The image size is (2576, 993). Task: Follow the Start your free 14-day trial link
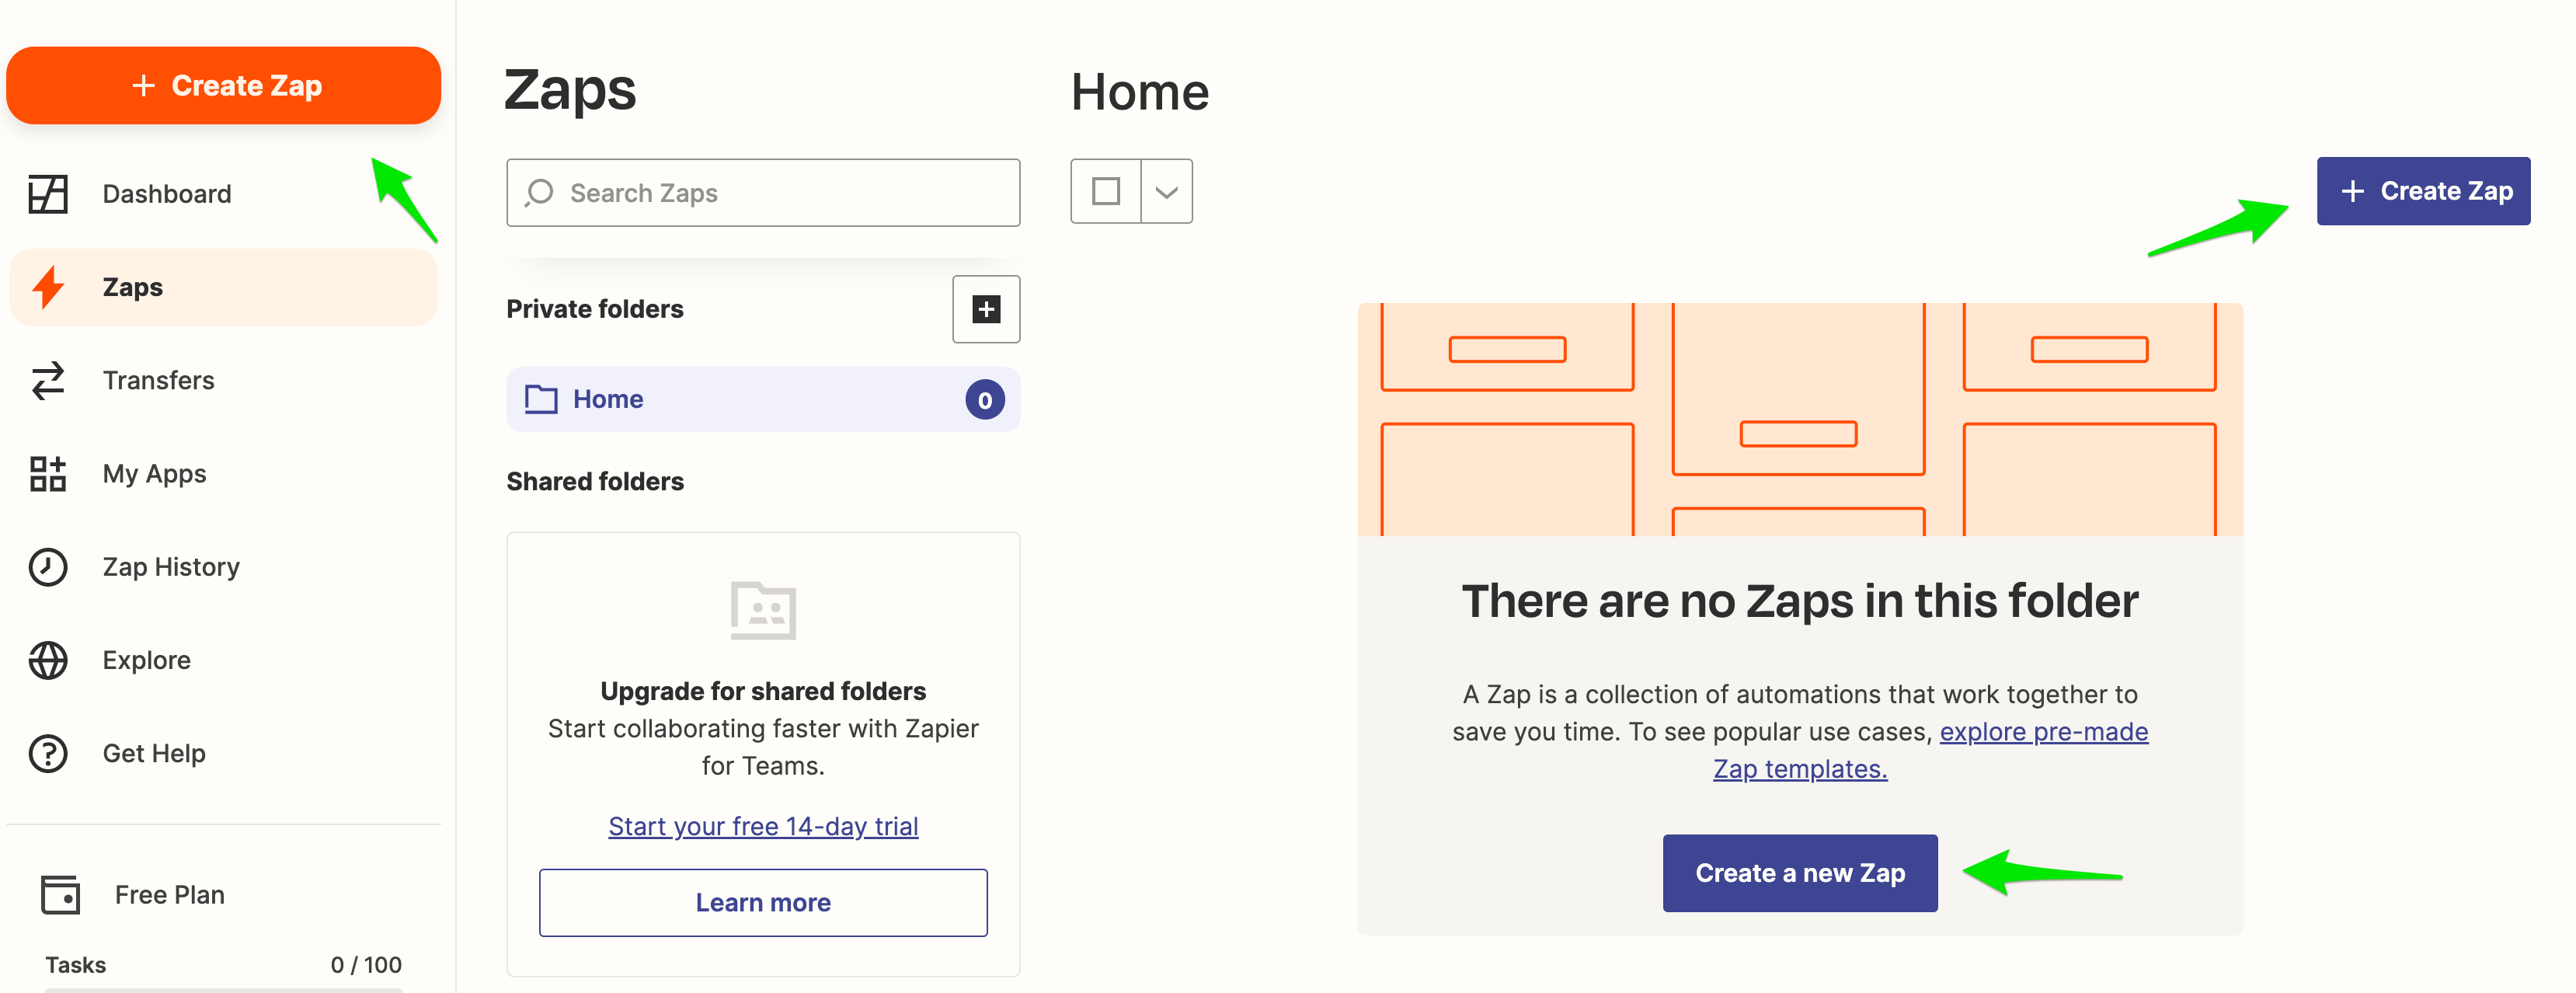(762, 826)
